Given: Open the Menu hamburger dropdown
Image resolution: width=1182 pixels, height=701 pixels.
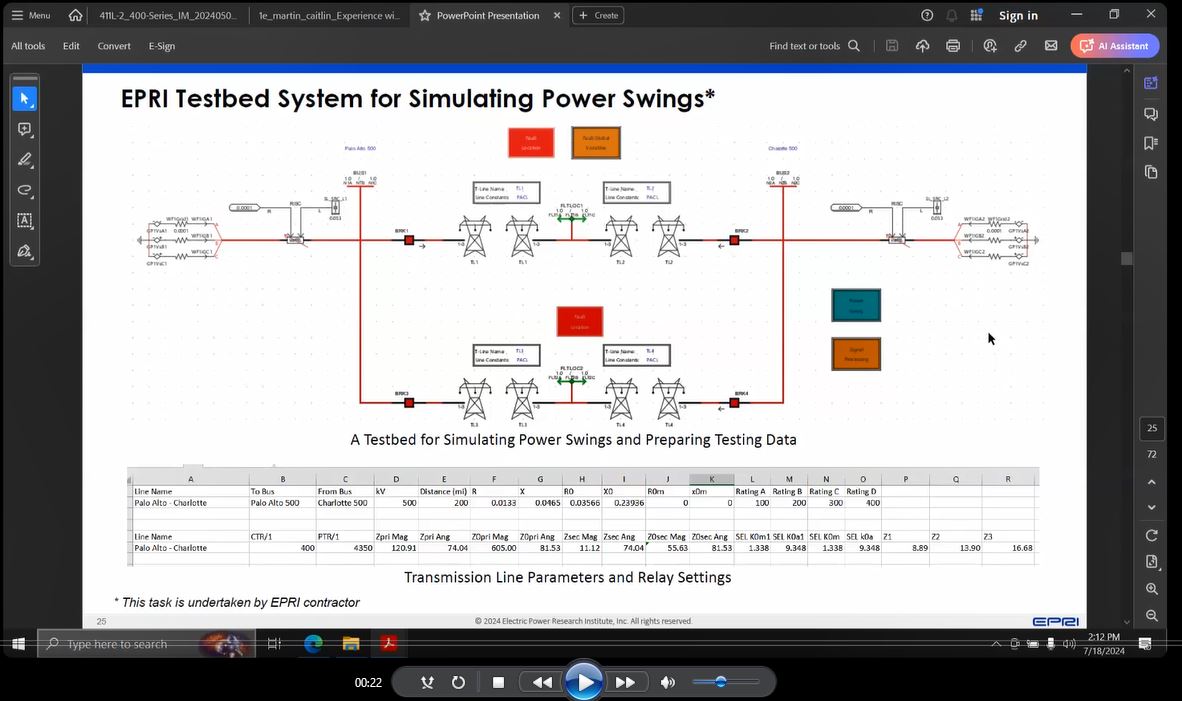Looking at the screenshot, I should tap(30, 15).
